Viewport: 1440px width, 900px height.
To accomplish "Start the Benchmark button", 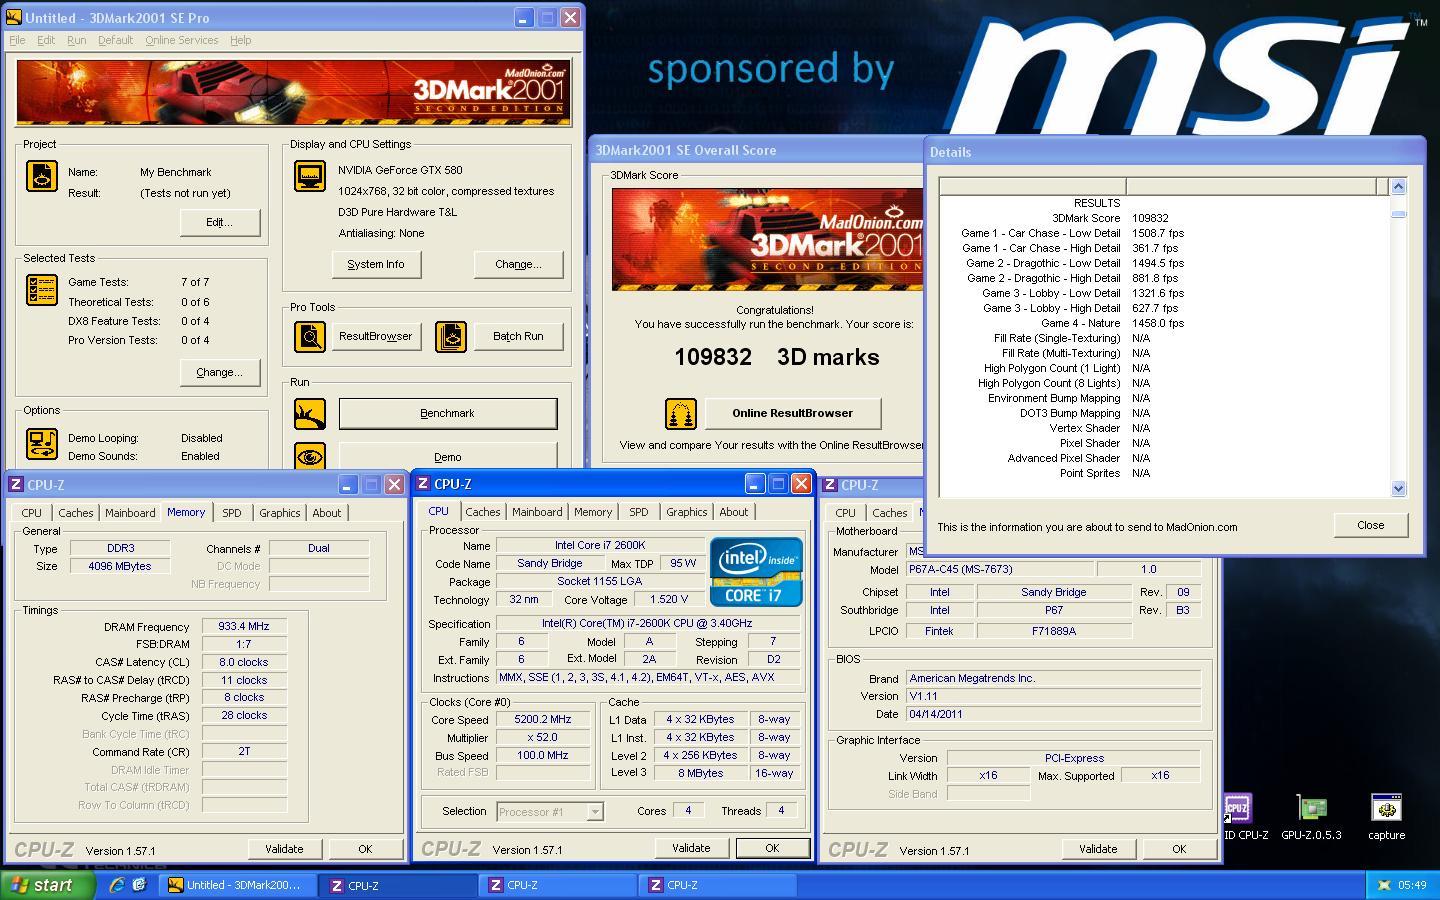I will pyautogui.click(x=447, y=413).
